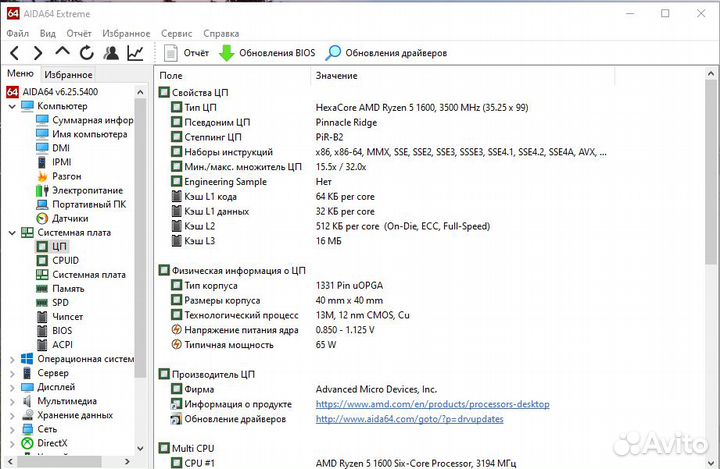Select the IPMI tree item
The image size is (720, 469).
pyautogui.click(x=54, y=162)
